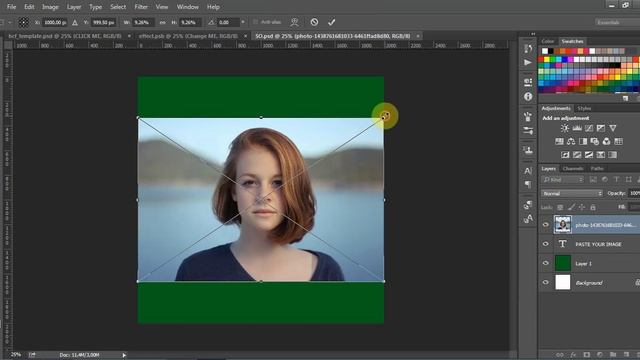The image size is (640, 360).
Task: Toggle lock image pixels brush icon
Action: pos(571,207)
